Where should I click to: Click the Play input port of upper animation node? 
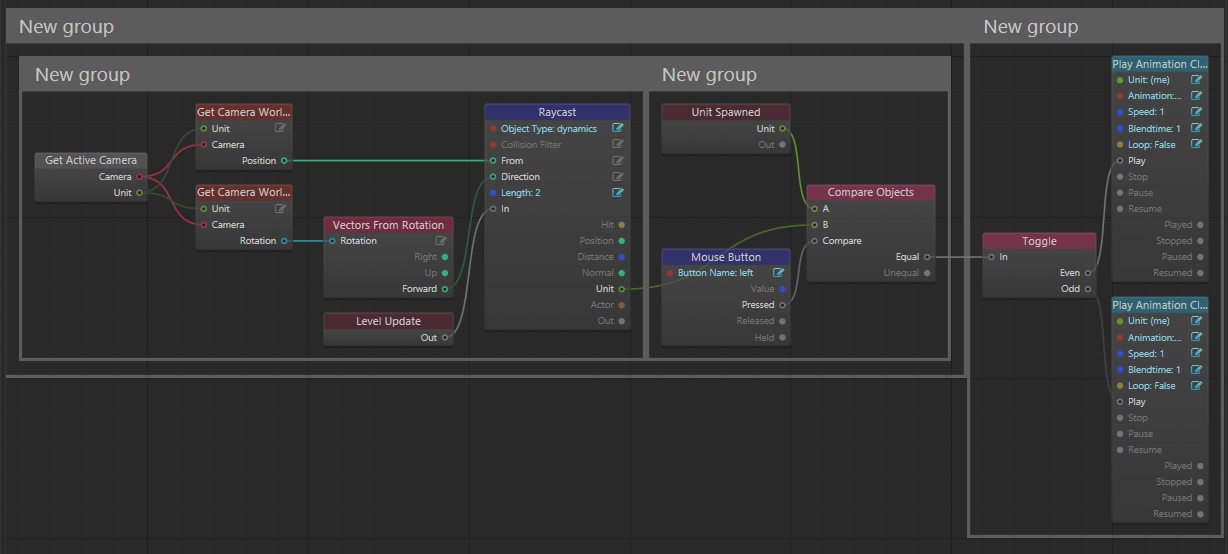tap(1120, 160)
